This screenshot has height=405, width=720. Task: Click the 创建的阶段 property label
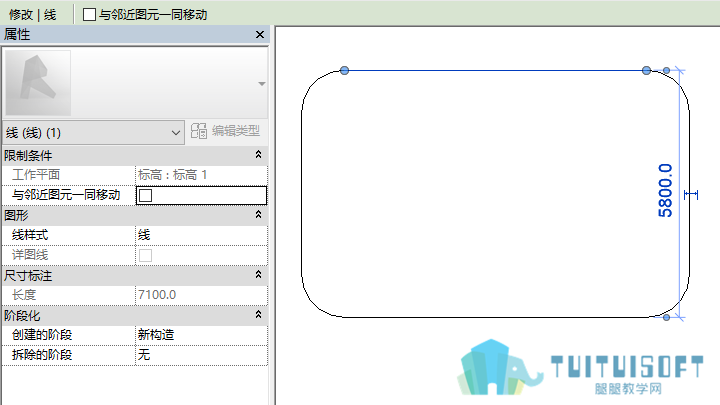[x=42, y=335]
